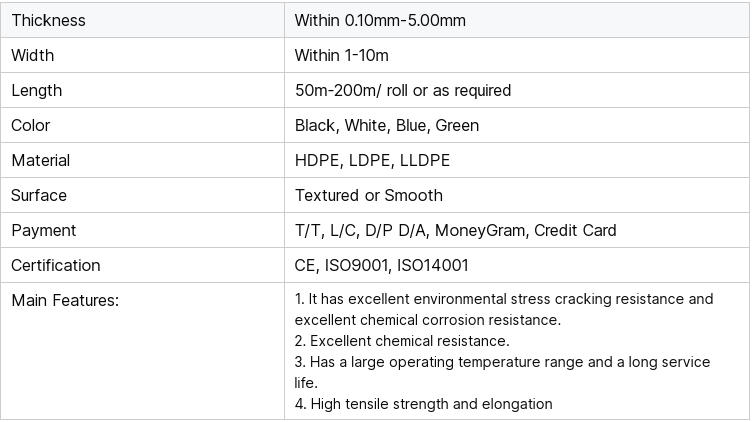Image resolution: width=752 pixels, height=422 pixels.
Task: Click the Material row label
Action: pyautogui.click(x=41, y=160)
